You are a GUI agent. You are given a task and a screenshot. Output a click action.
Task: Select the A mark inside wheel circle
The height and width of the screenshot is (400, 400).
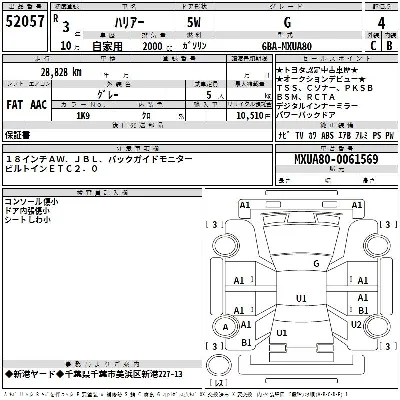point(225,327)
